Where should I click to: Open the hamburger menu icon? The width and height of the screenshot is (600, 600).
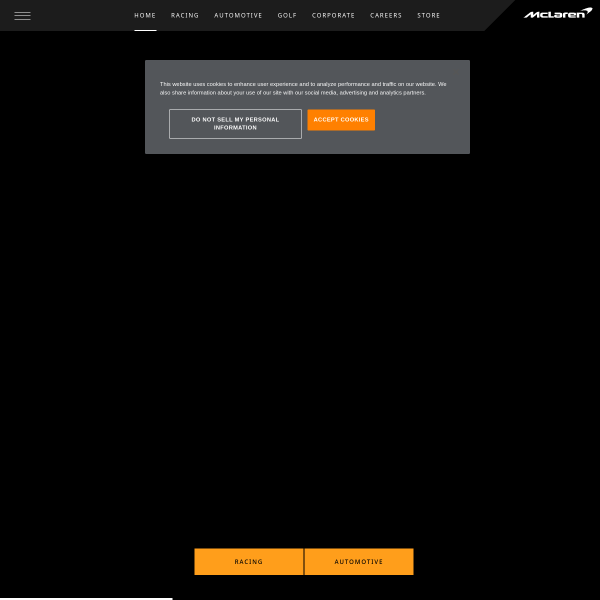click(x=22, y=16)
